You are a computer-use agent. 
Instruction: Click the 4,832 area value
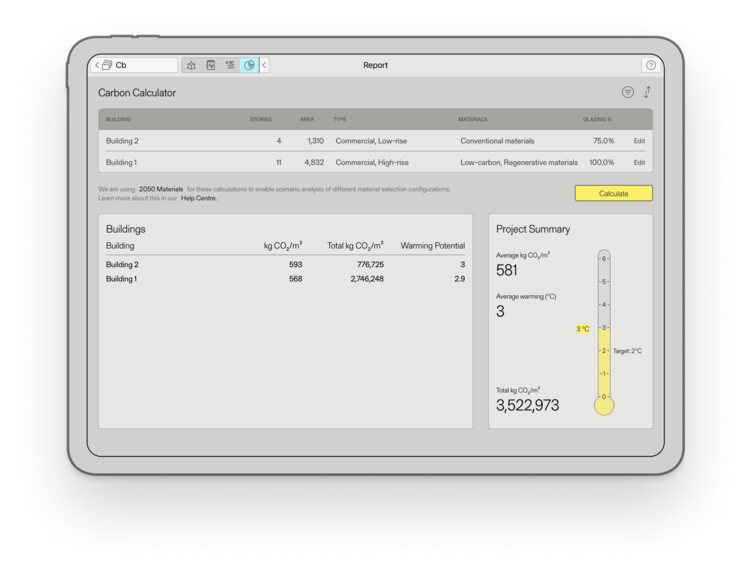click(x=314, y=163)
